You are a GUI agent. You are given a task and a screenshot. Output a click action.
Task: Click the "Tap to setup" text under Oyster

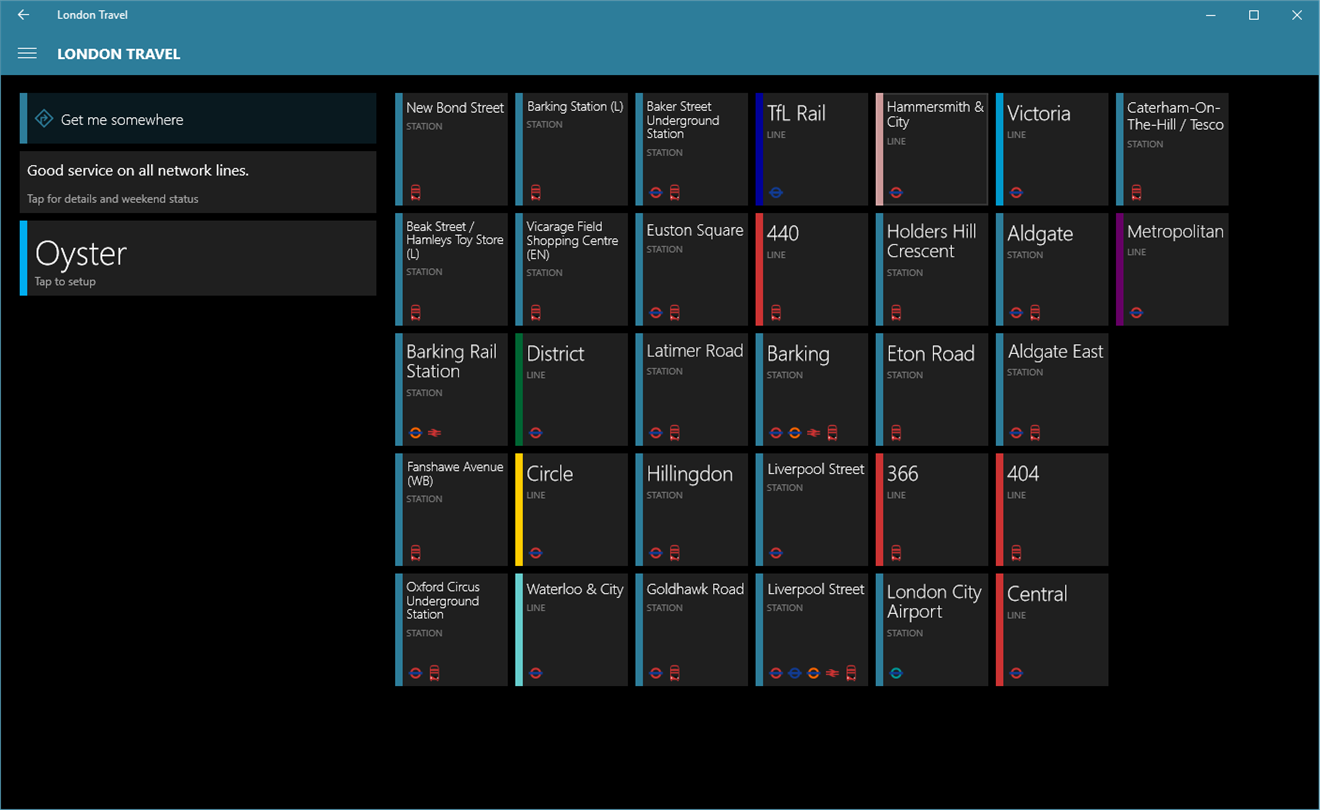pyautogui.click(x=65, y=282)
